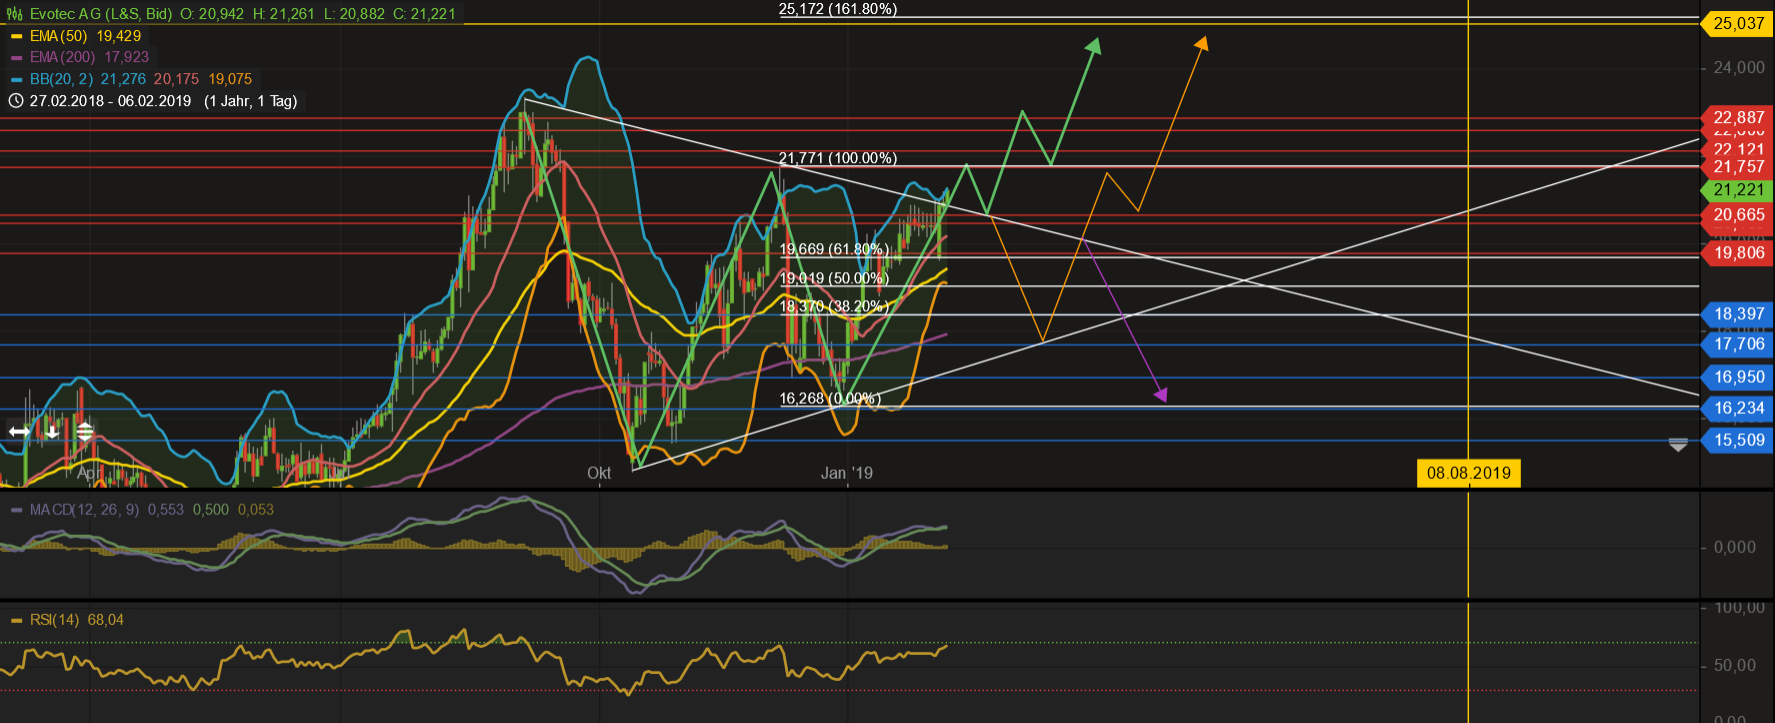Screen dimensions: 1775x723
Task: Click the red 22,887 price label
Action: [x=1738, y=118]
